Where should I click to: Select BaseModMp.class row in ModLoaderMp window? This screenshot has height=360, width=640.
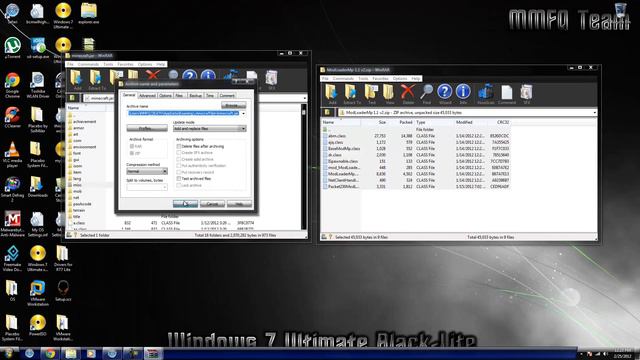(416, 149)
